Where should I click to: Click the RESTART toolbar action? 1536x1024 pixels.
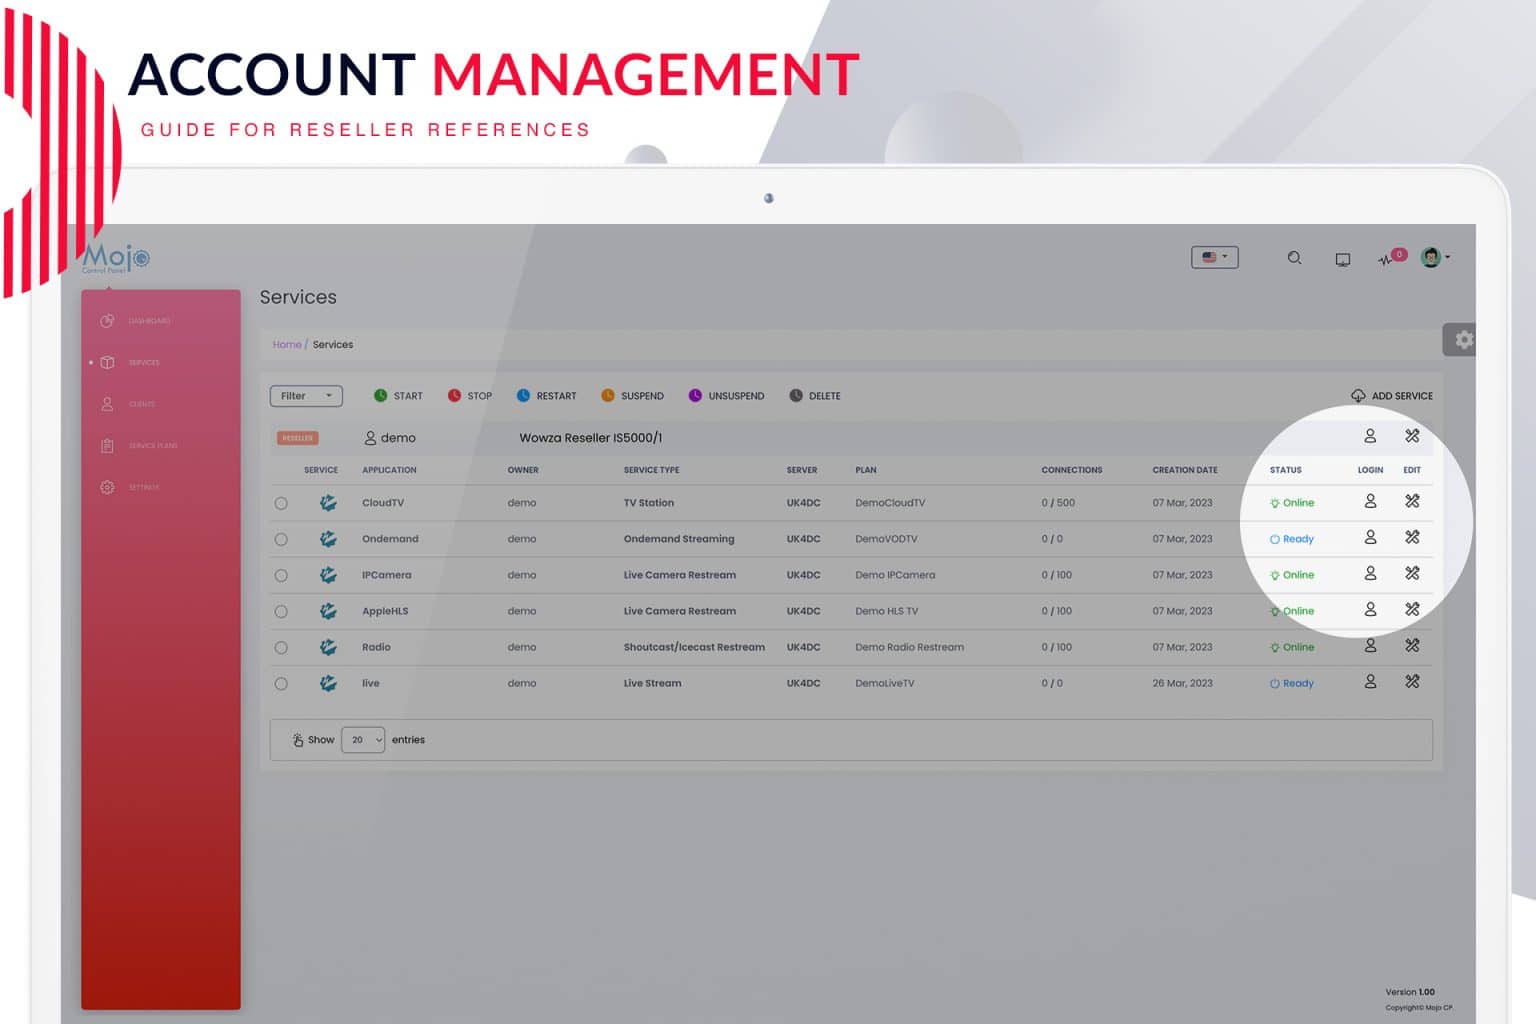546,396
